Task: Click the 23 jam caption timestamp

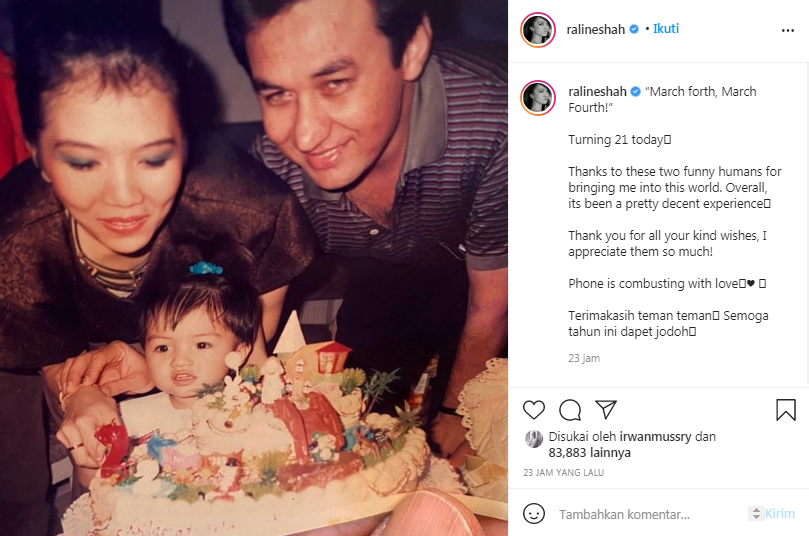Action: tap(584, 358)
